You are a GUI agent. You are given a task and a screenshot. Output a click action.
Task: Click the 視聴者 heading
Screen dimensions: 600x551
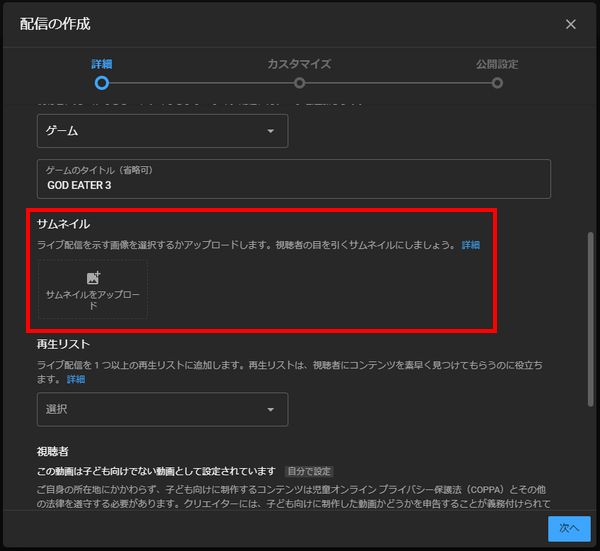[x=52, y=452]
